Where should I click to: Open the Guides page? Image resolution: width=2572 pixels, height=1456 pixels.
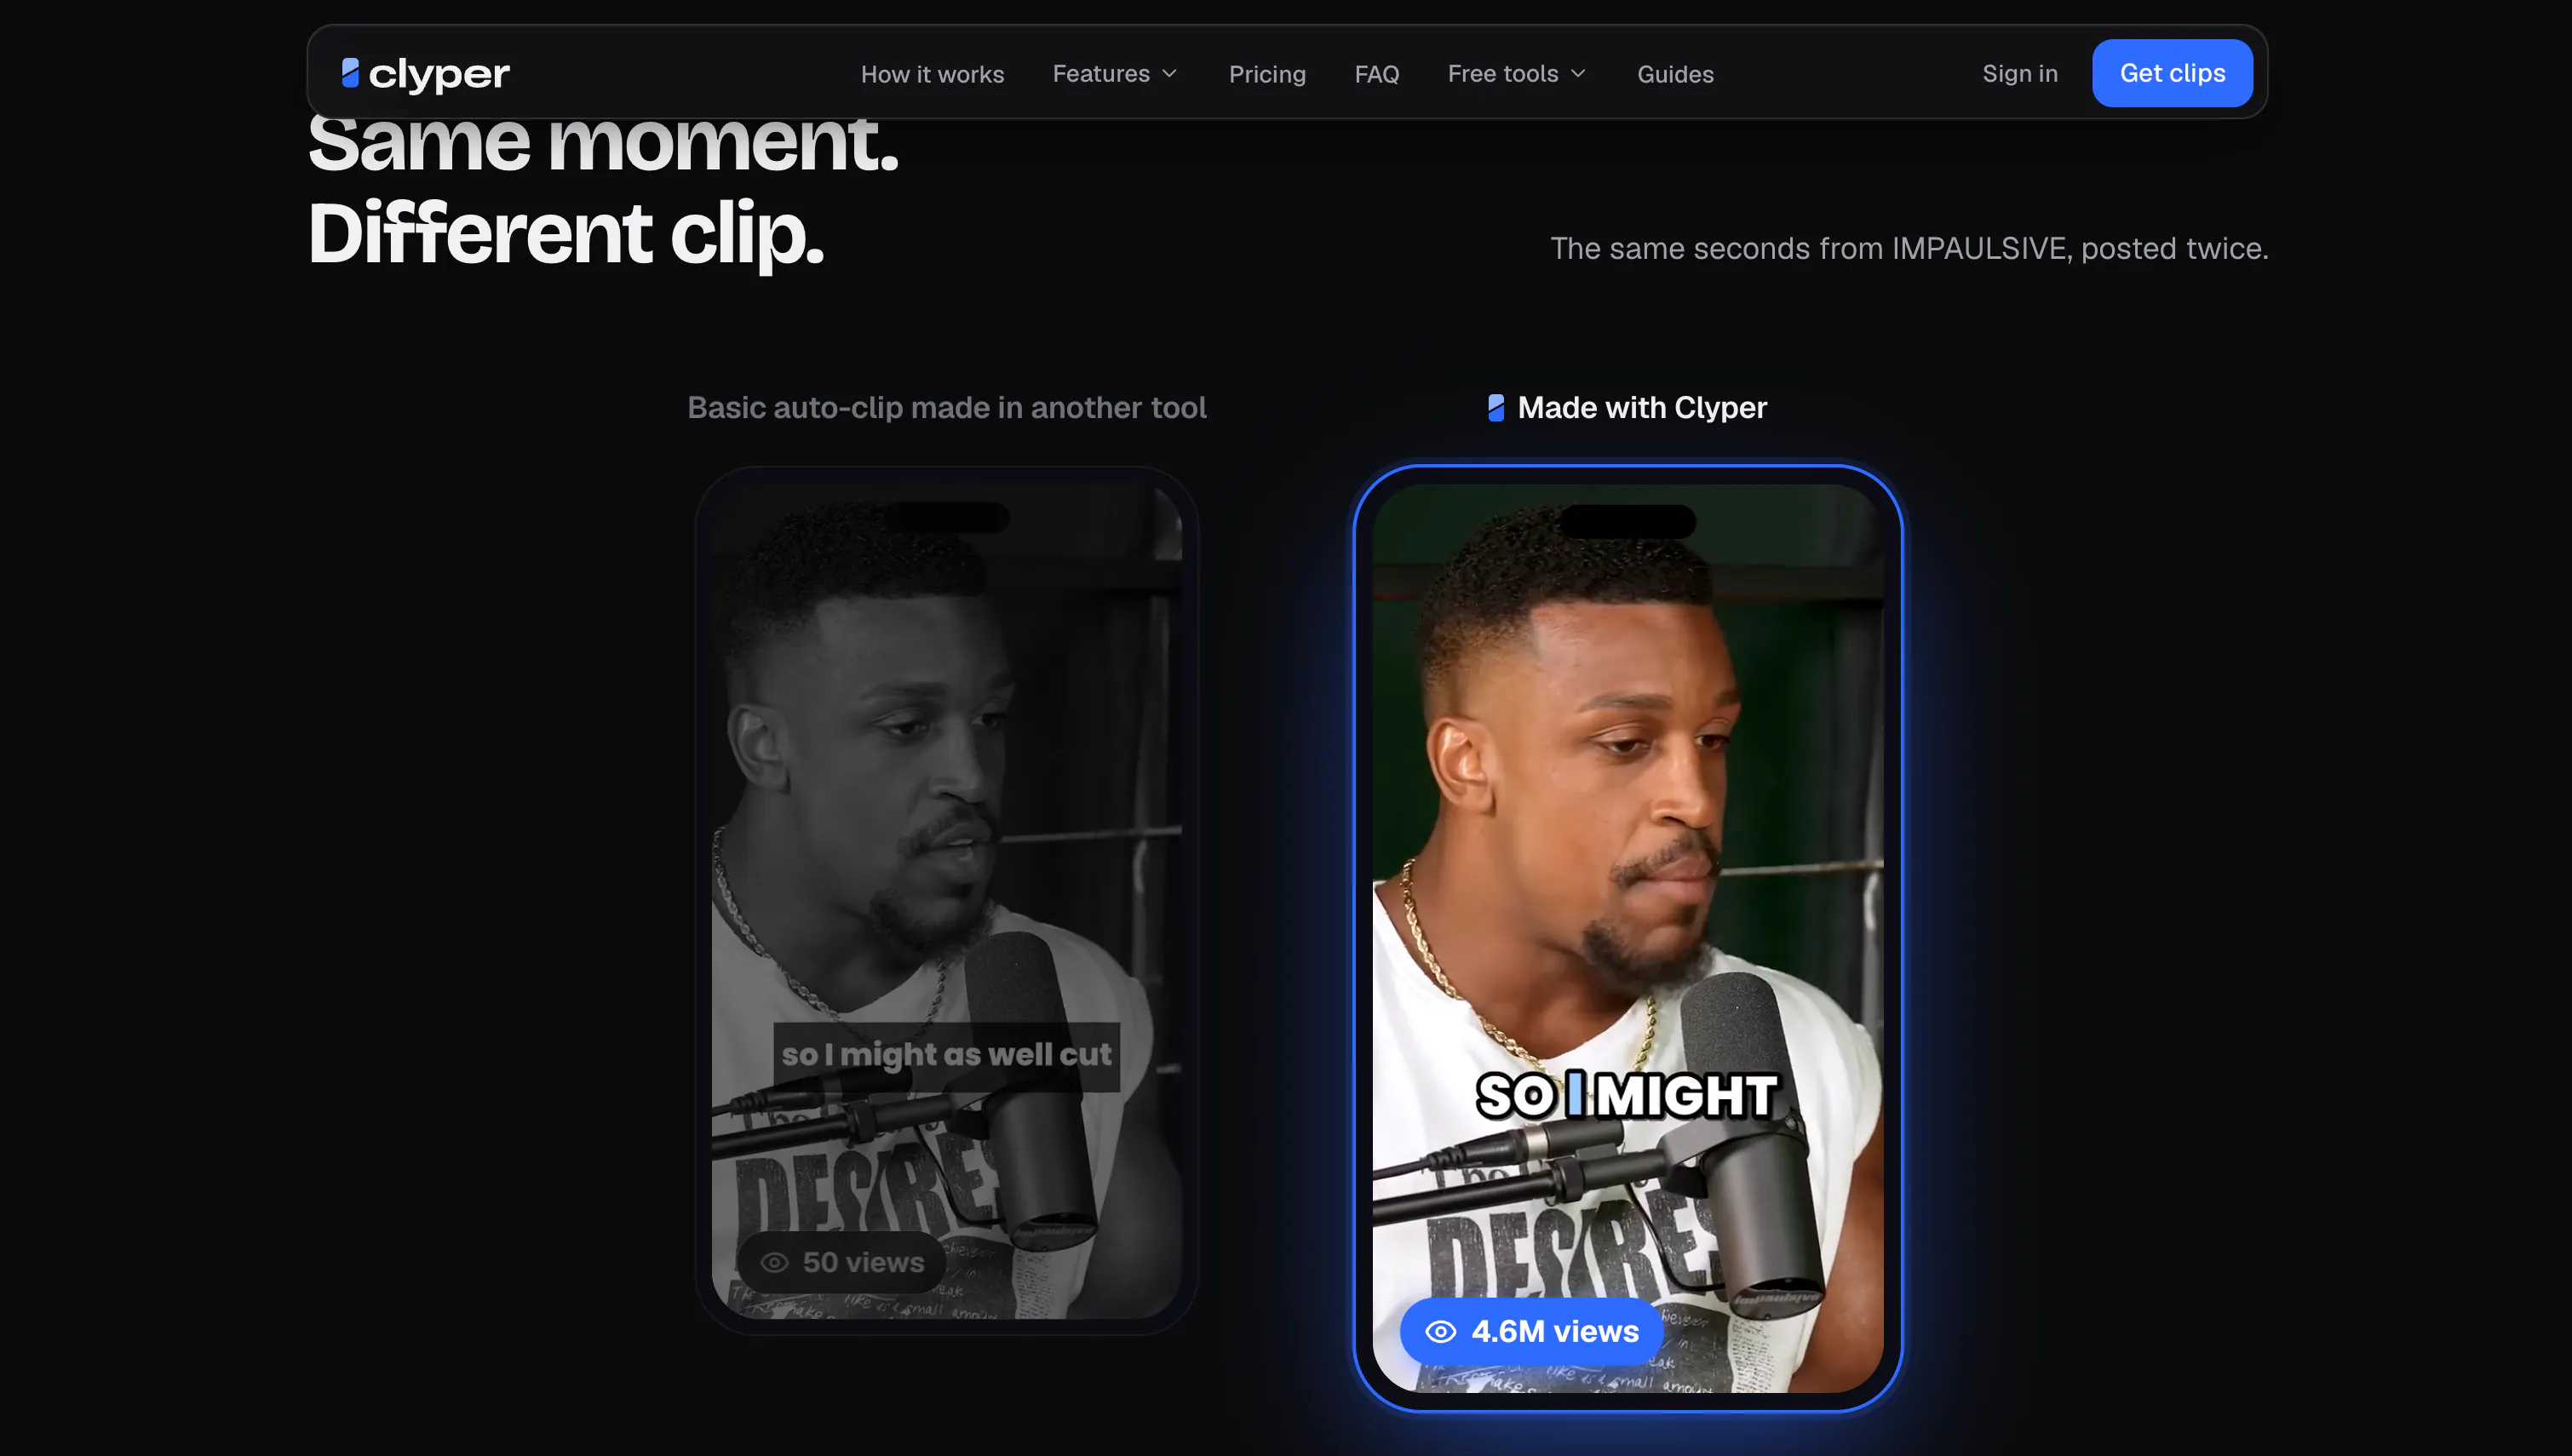coord(1675,74)
